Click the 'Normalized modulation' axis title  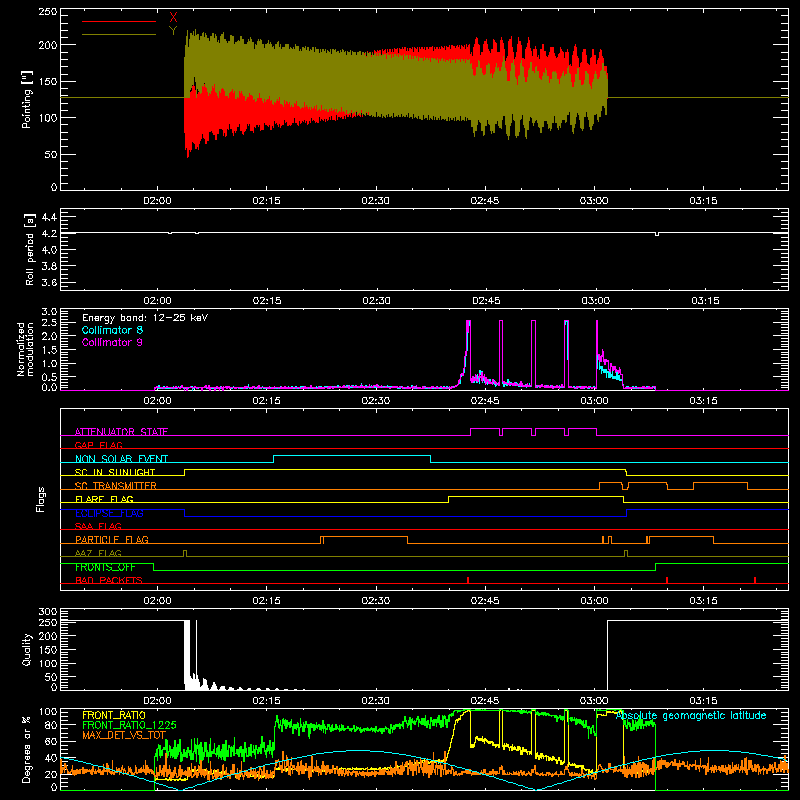click(26, 349)
